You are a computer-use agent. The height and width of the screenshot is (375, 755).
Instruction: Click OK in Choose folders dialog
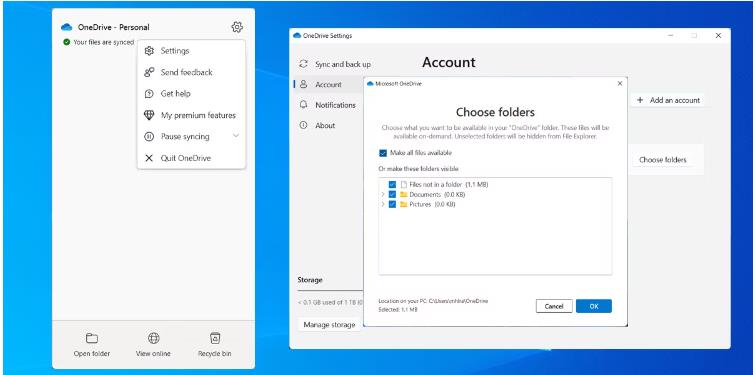tap(594, 306)
